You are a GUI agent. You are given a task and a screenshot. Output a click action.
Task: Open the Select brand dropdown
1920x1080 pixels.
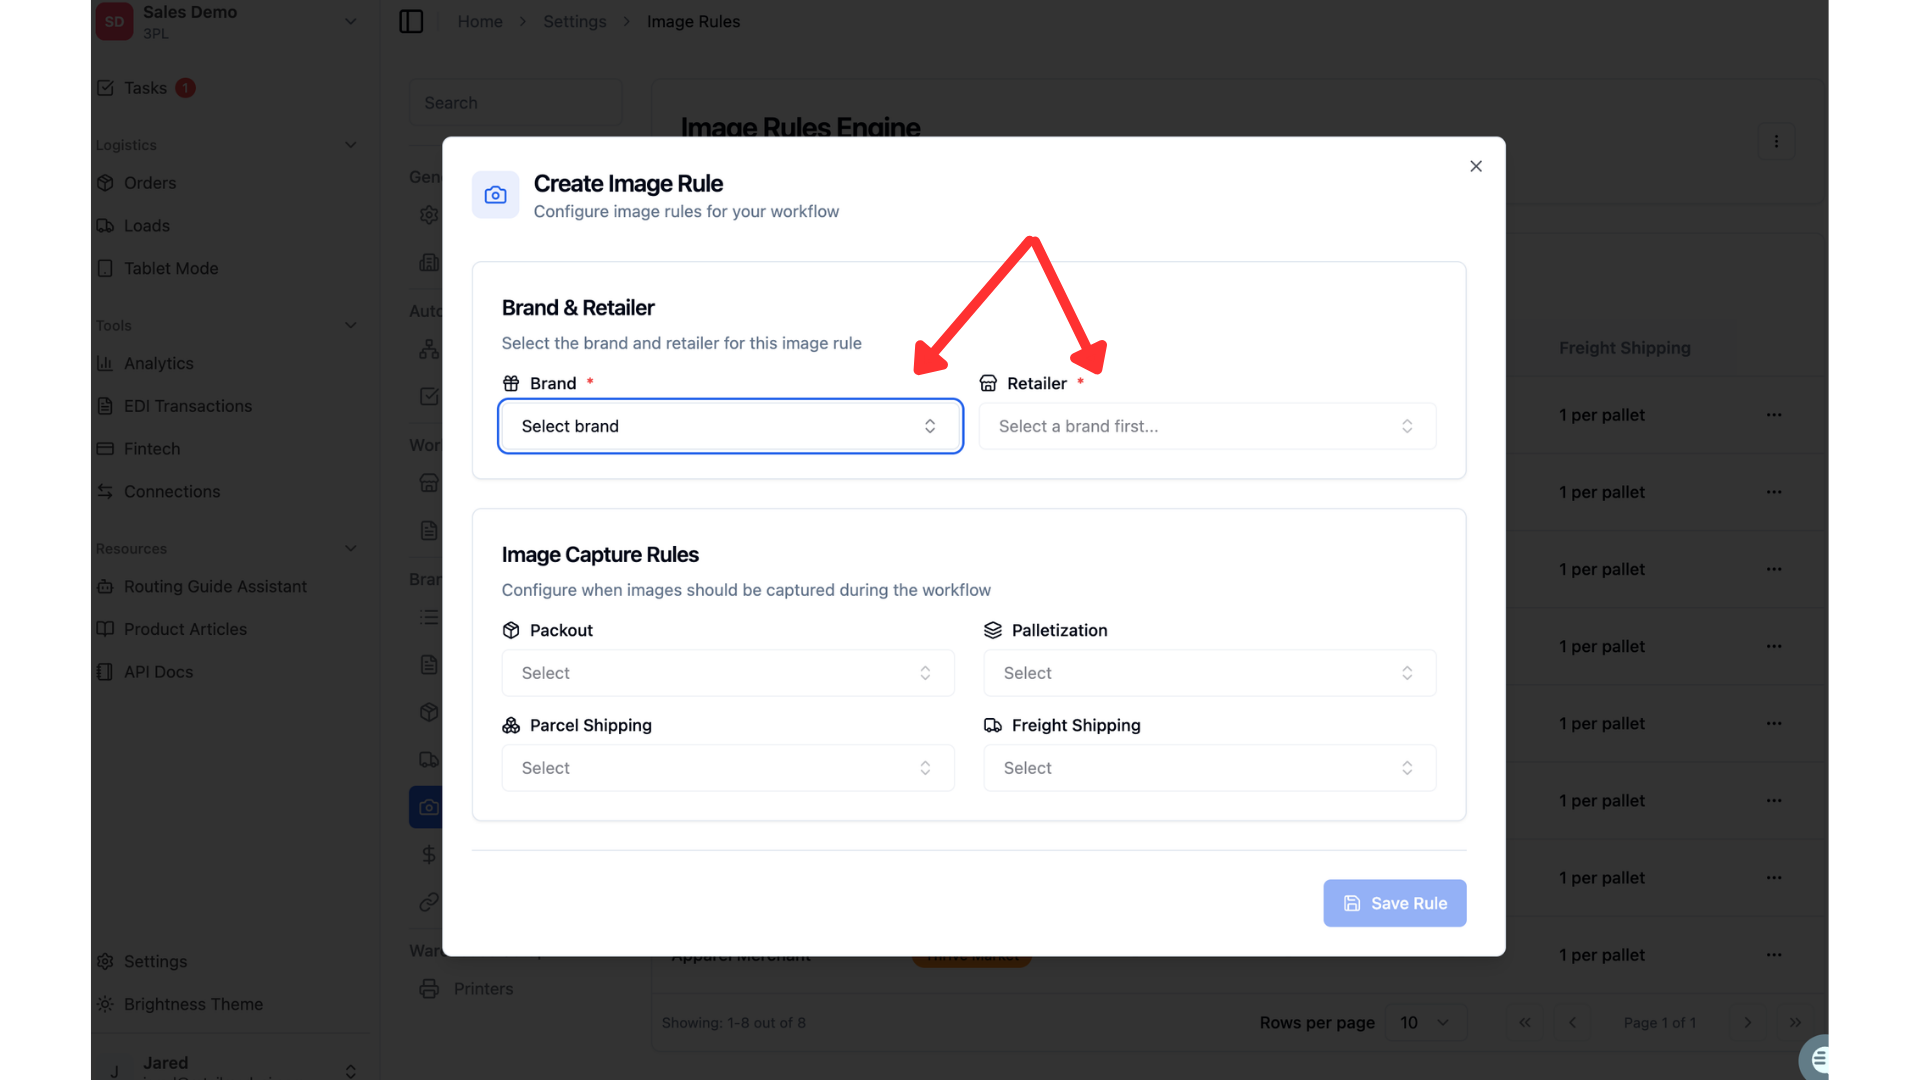(x=730, y=426)
